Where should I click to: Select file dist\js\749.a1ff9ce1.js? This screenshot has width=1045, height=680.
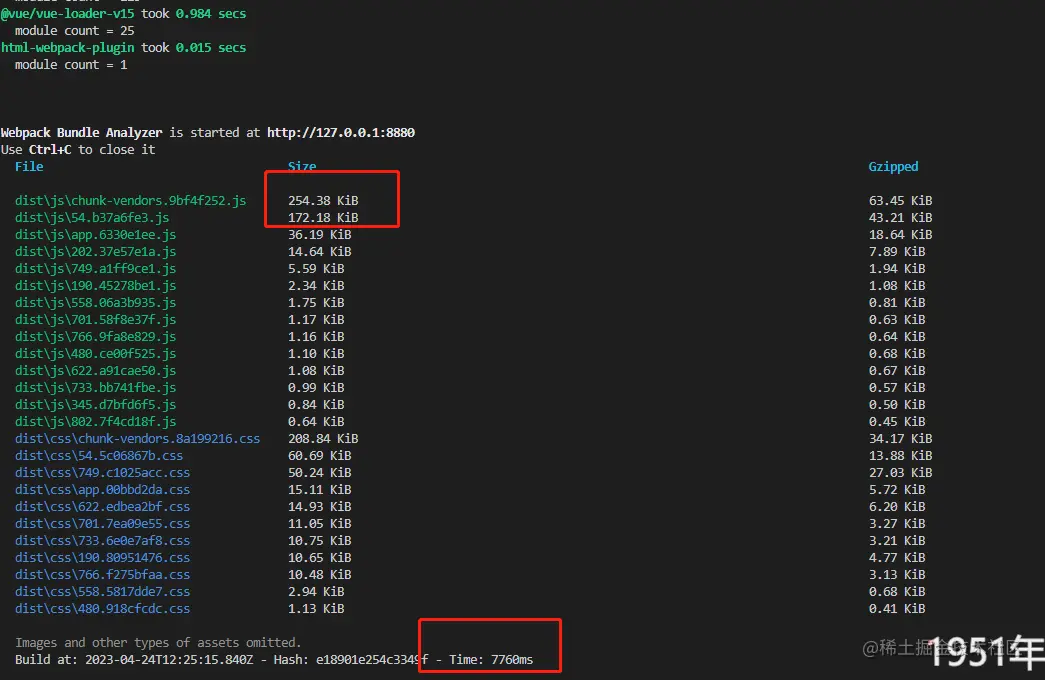95,269
